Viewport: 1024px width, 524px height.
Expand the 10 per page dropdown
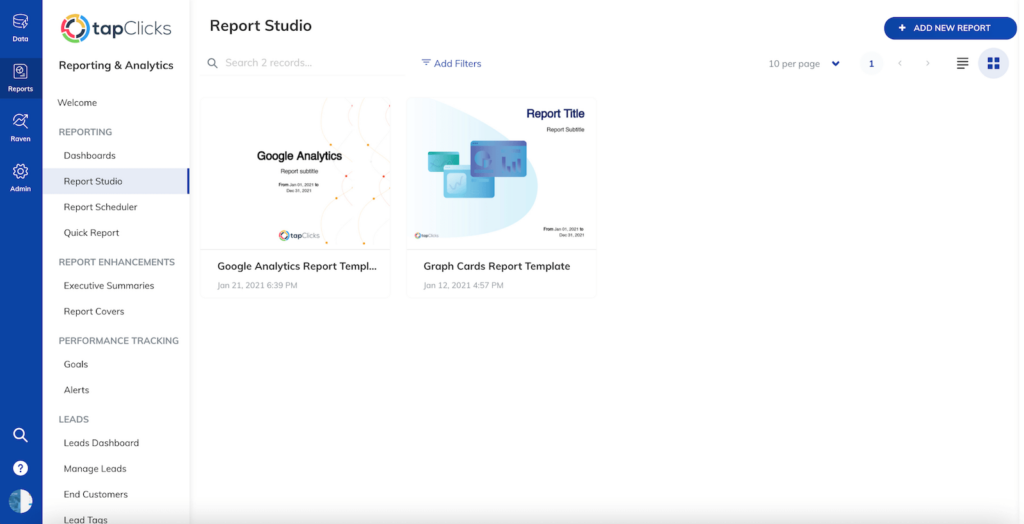(x=804, y=63)
